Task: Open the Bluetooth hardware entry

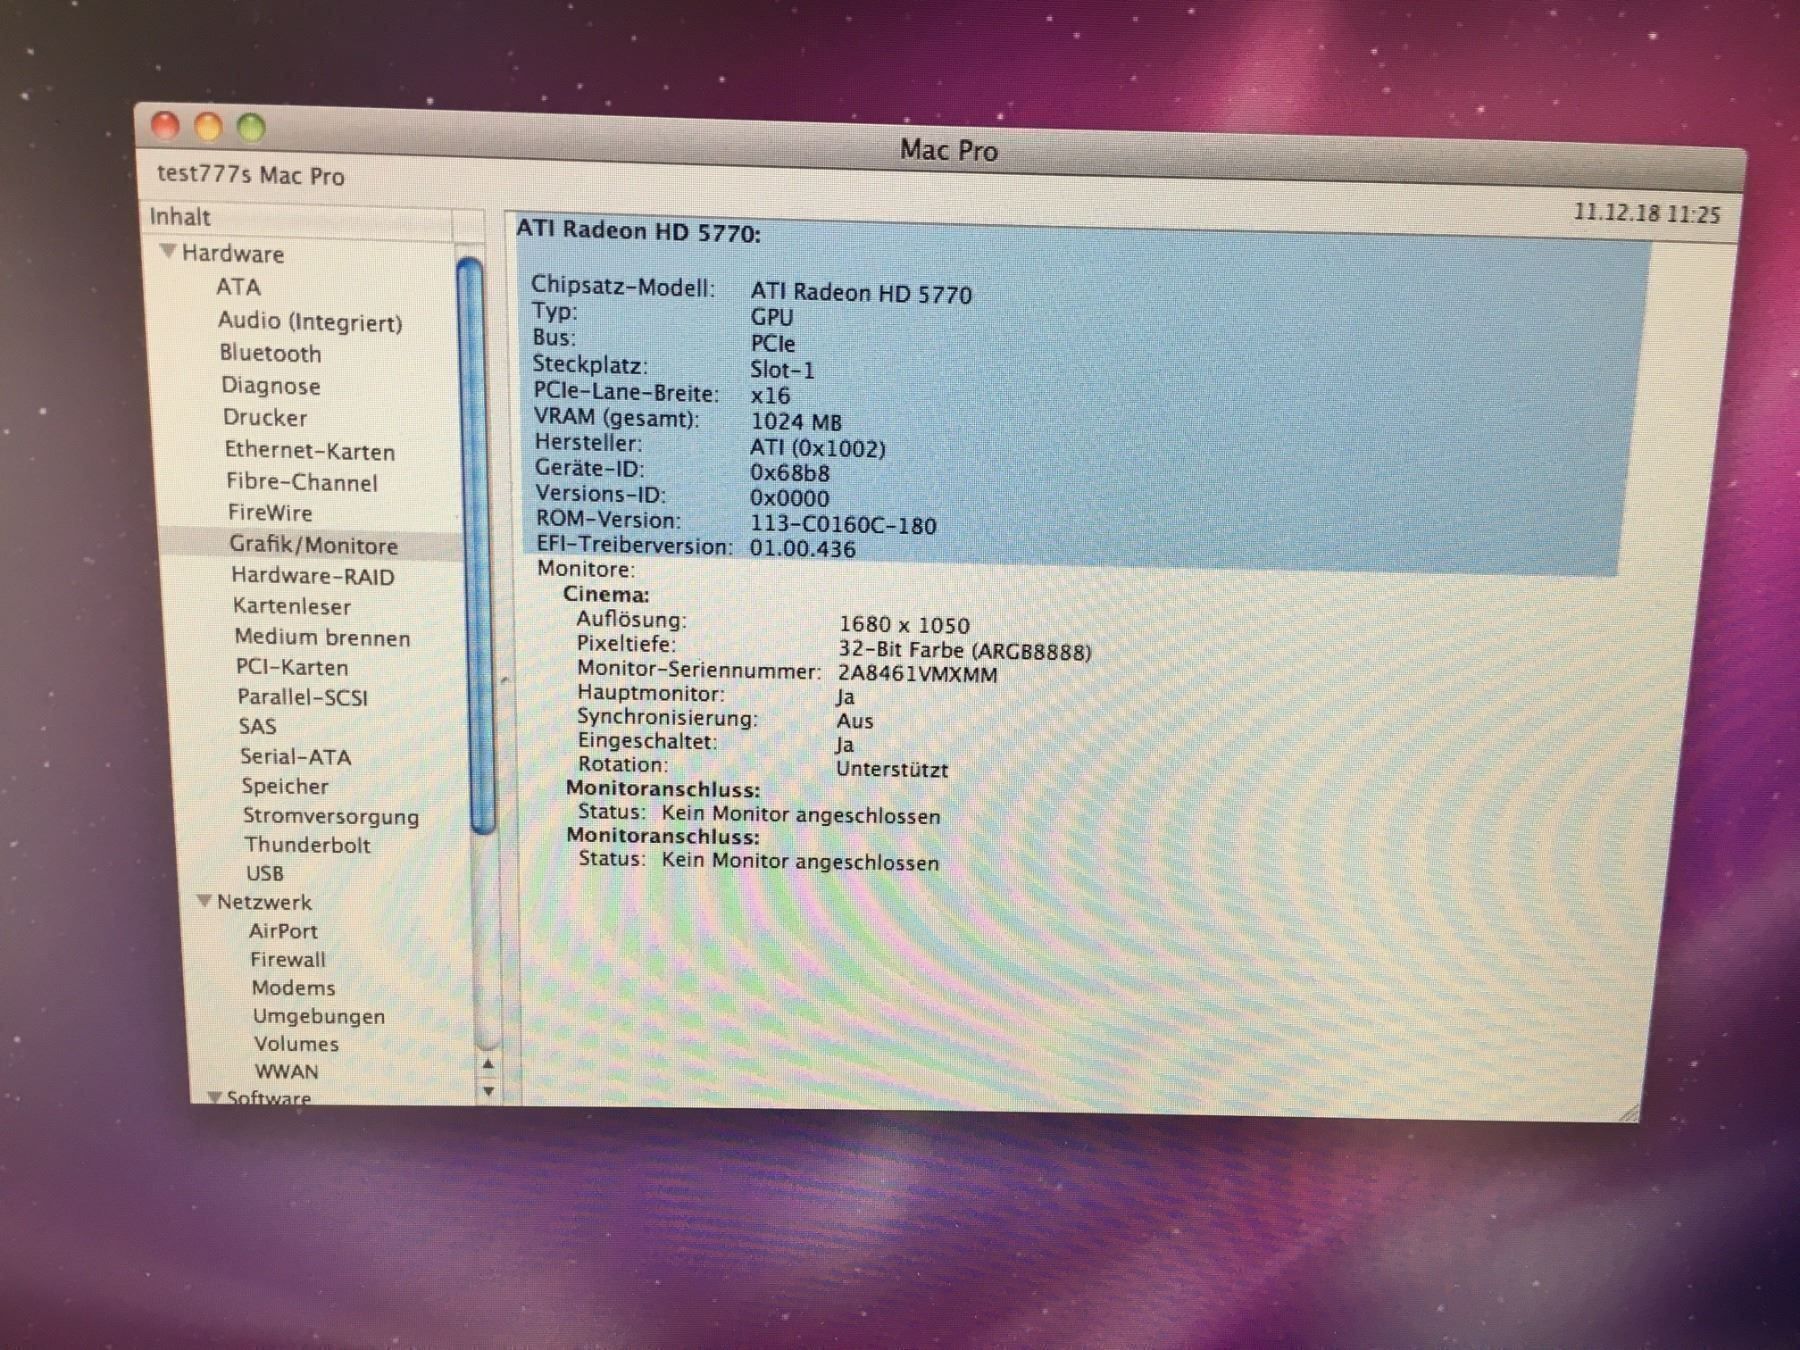Action: [x=271, y=354]
